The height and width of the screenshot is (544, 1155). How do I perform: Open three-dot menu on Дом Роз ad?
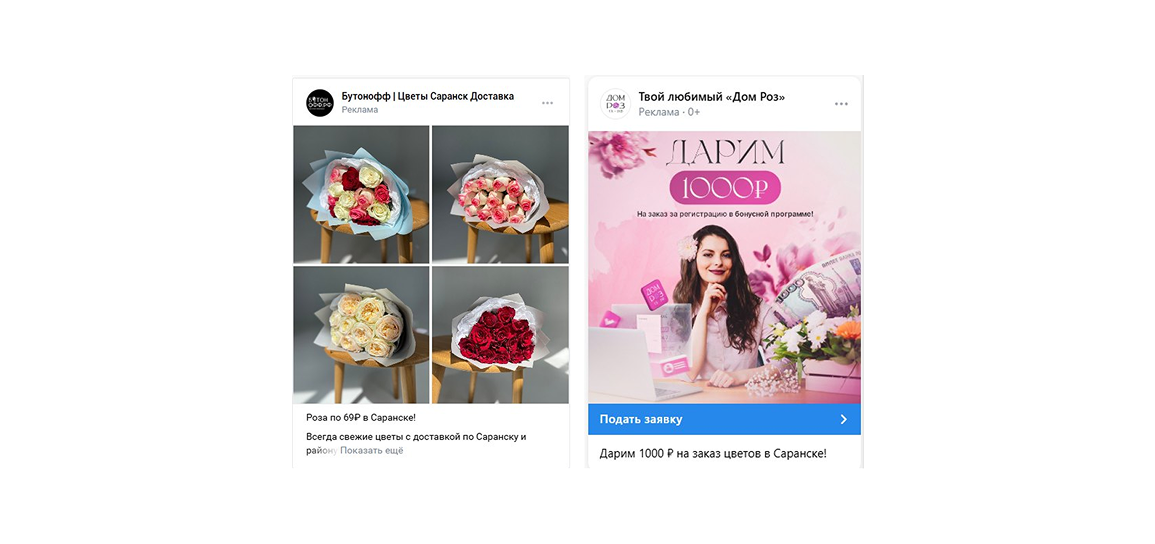(x=841, y=104)
